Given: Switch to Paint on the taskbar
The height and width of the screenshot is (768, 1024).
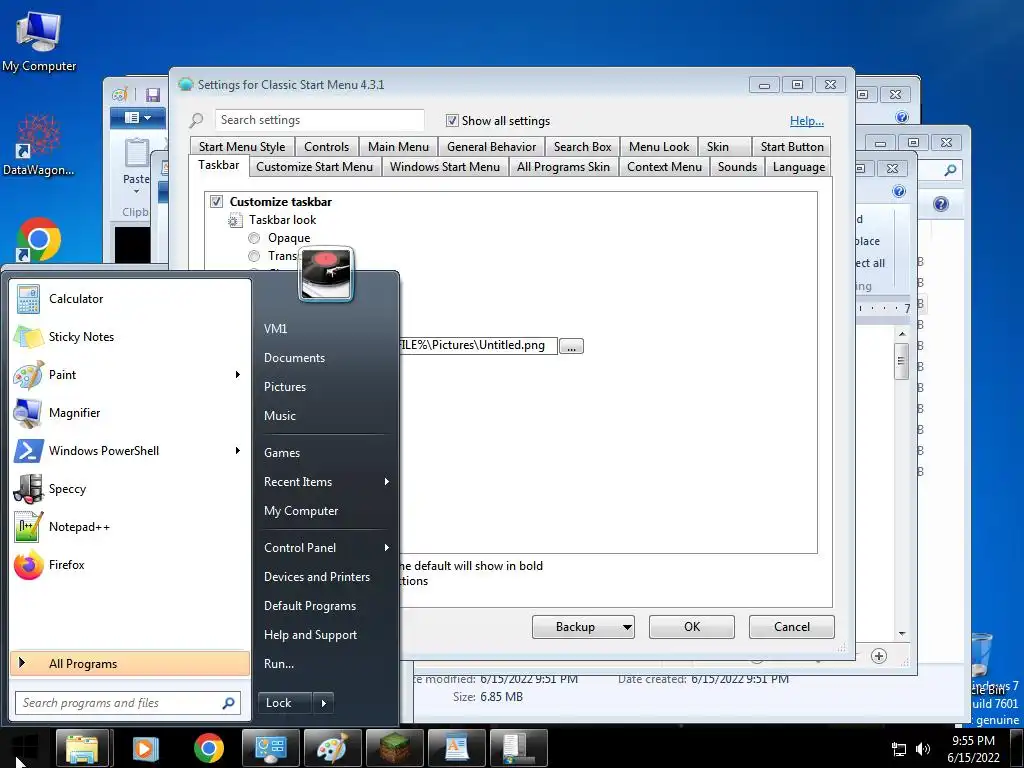Looking at the screenshot, I should point(332,748).
